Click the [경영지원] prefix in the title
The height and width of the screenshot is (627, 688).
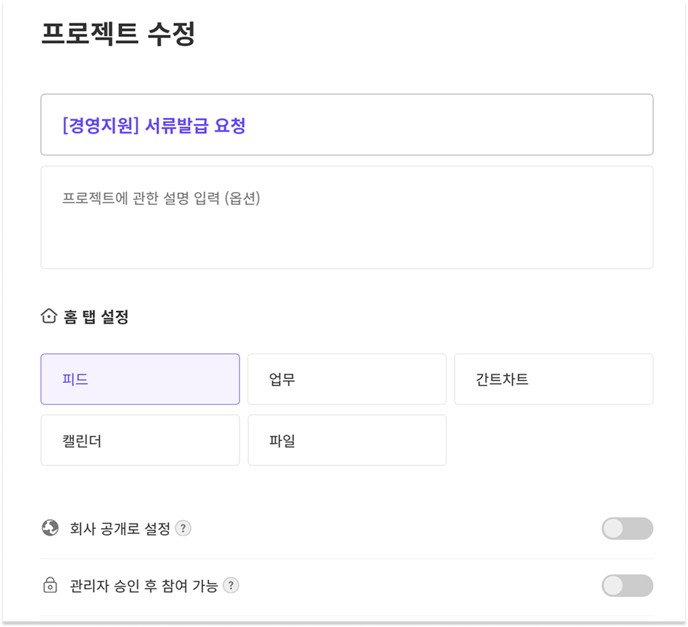point(100,126)
